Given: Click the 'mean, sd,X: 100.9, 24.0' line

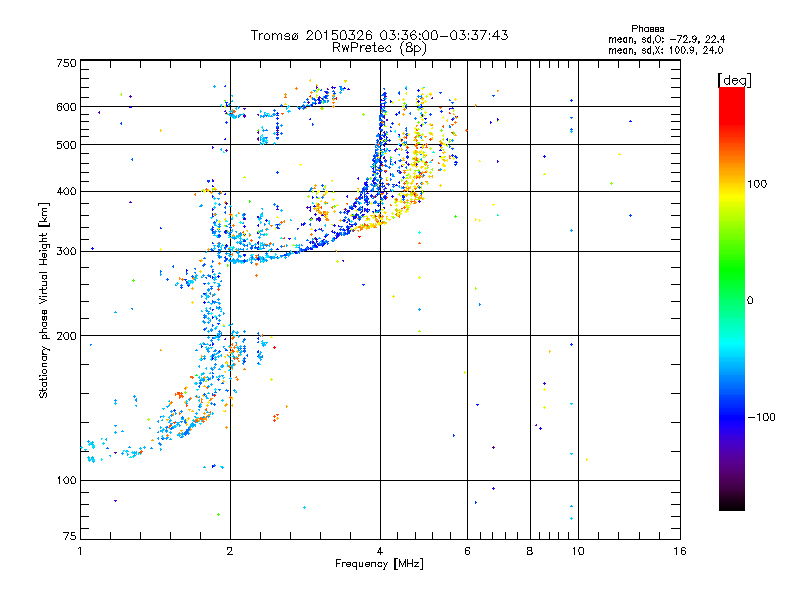Looking at the screenshot, I should [665, 50].
